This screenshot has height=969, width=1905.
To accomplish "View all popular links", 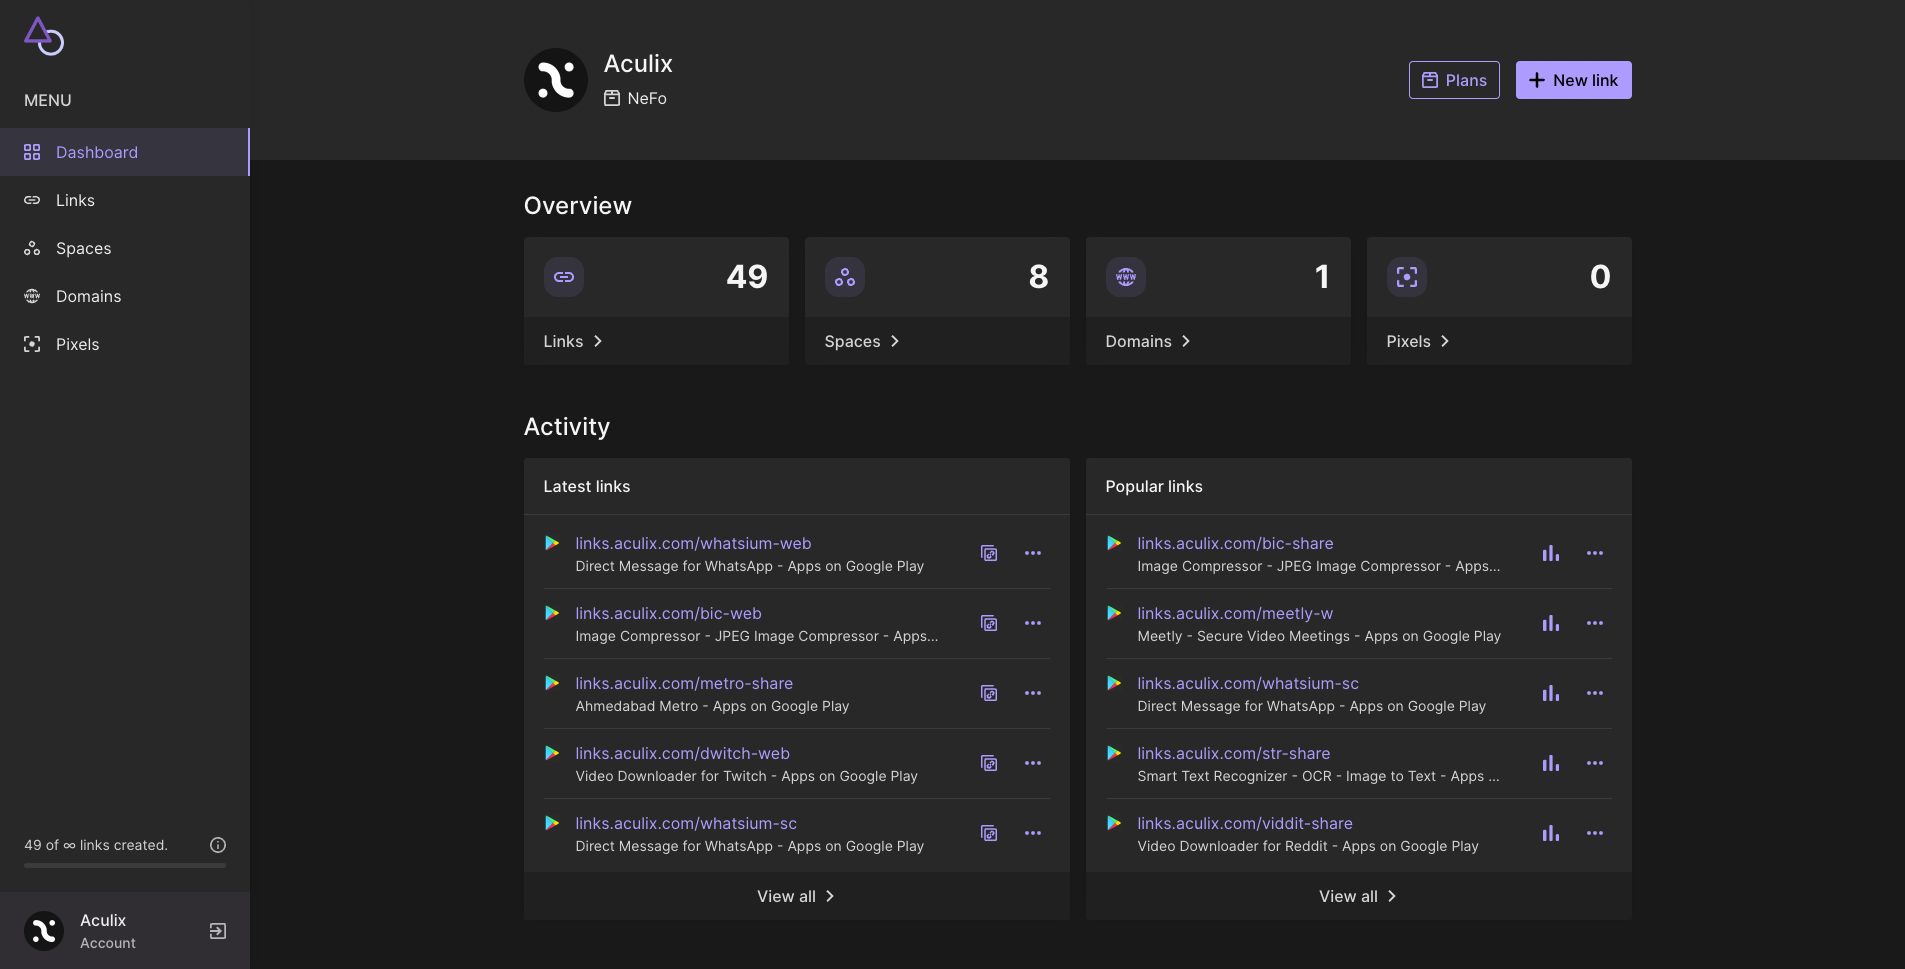I will (1358, 896).
